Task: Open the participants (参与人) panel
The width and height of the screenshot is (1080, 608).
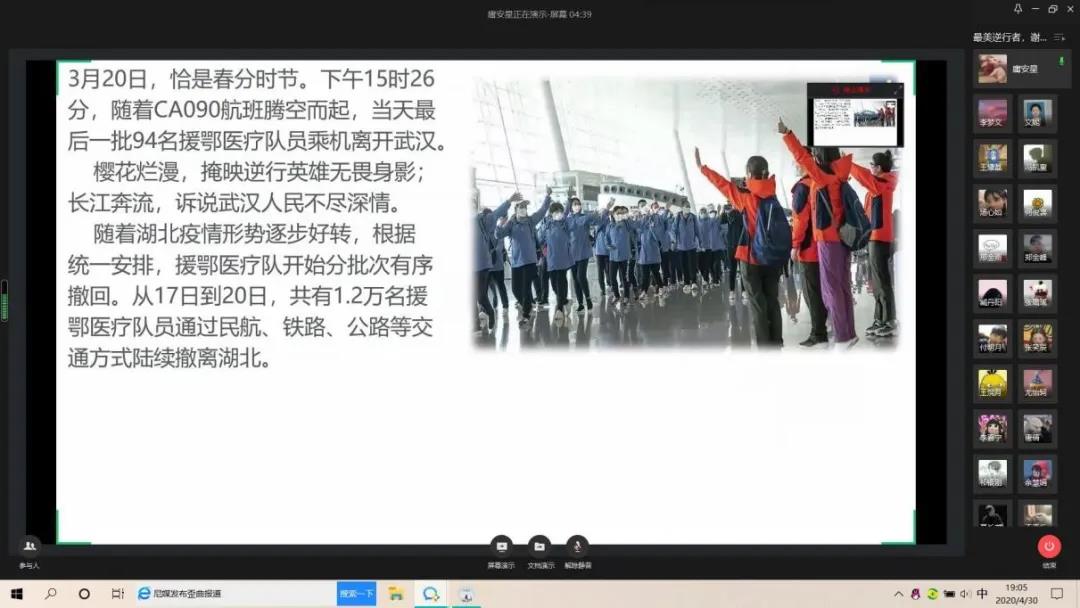Action: [x=30, y=546]
